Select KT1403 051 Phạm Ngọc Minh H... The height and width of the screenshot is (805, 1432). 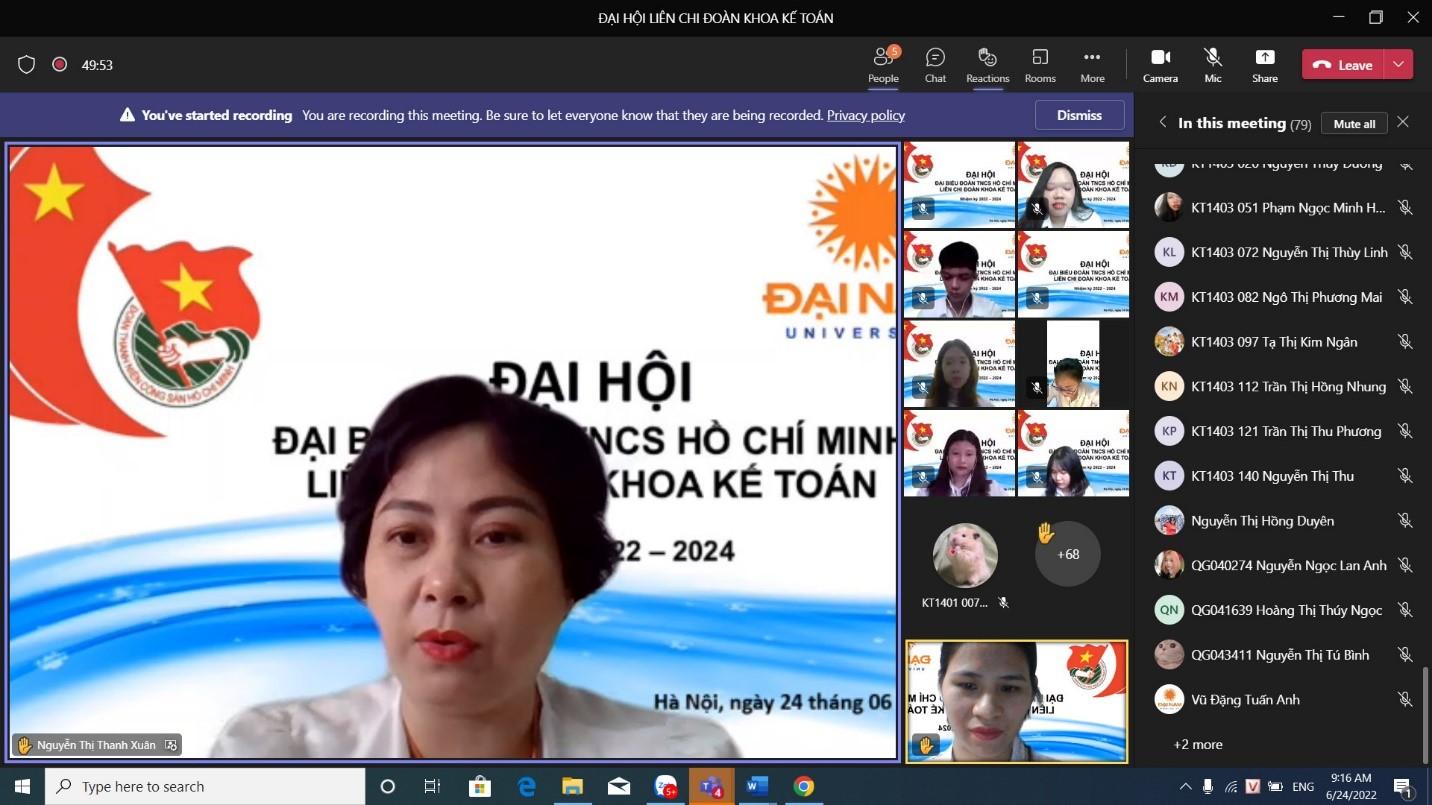(x=1288, y=208)
